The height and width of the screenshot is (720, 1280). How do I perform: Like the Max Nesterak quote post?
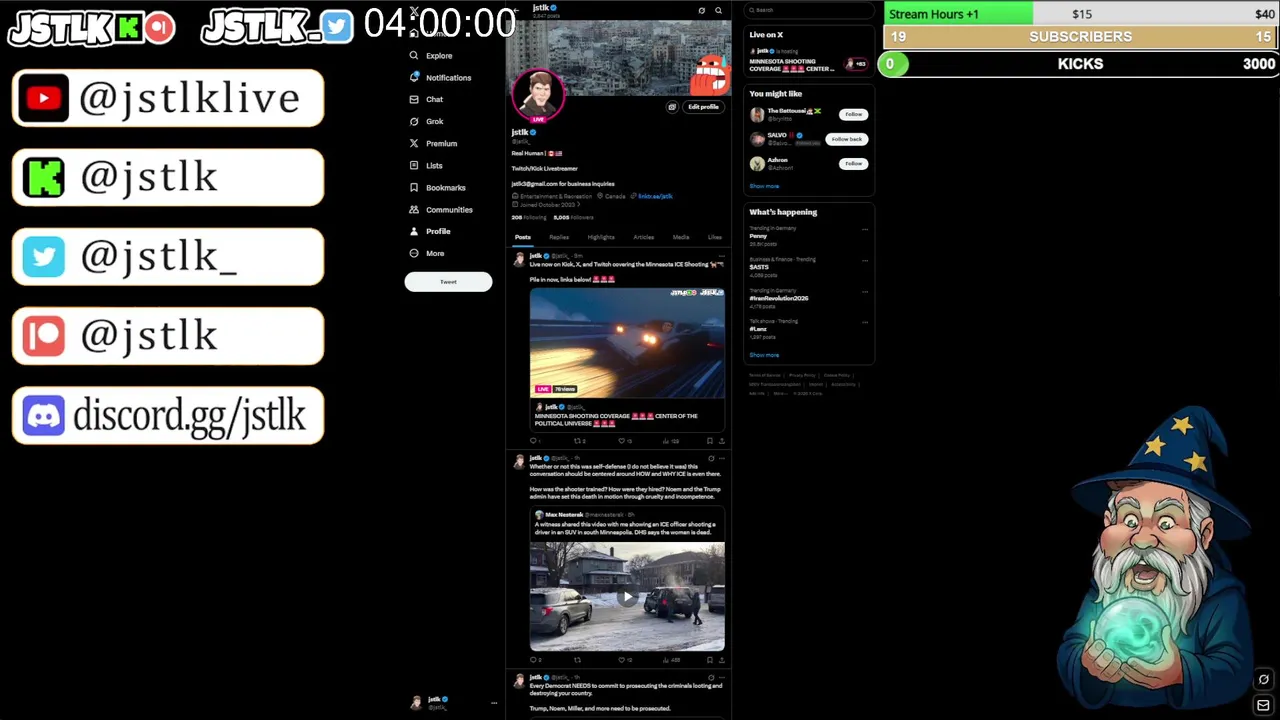click(x=623, y=660)
